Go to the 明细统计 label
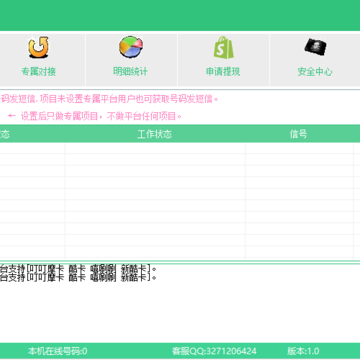The width and height of the screenshot is (360, 360). (130, 71)
